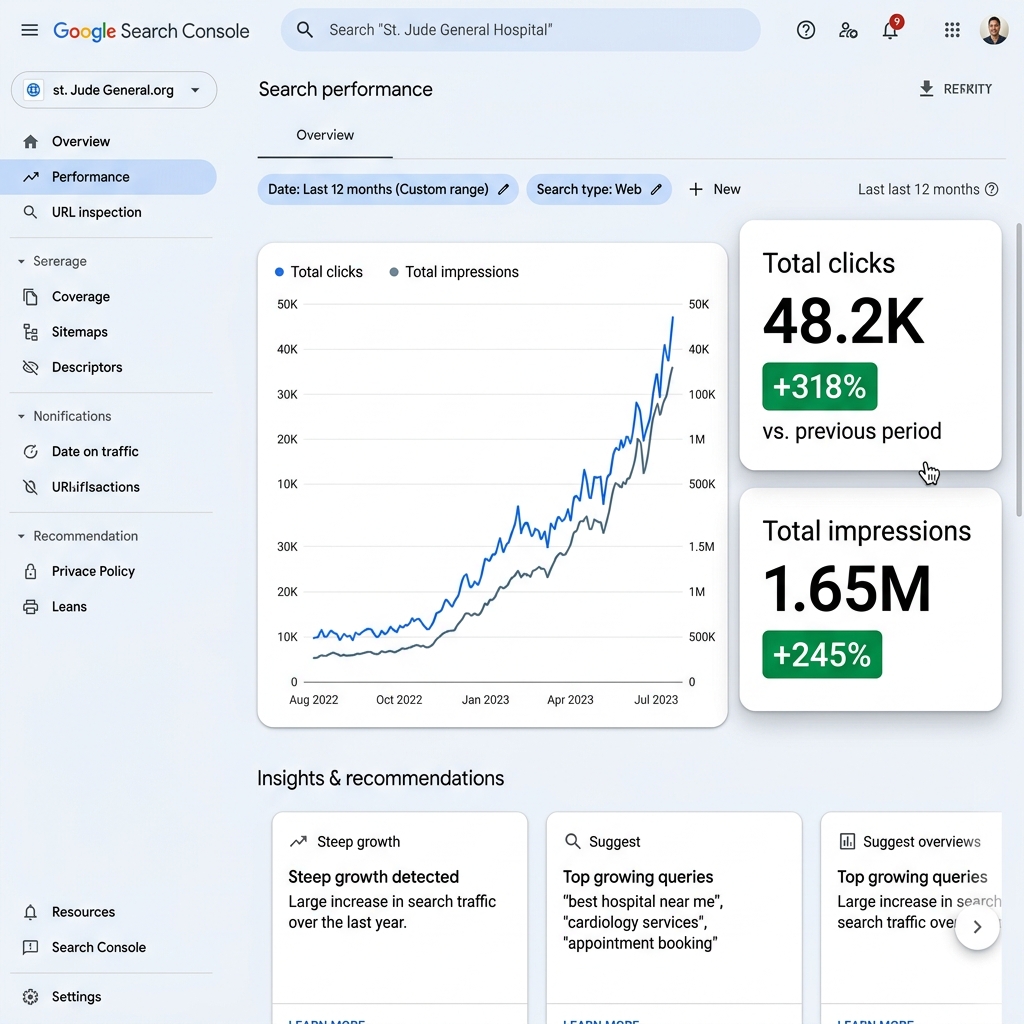The width and height of the screenshot is (1024, 1024).
Task: Toggle Total clicks series in legend
Action: coord(319,272)
